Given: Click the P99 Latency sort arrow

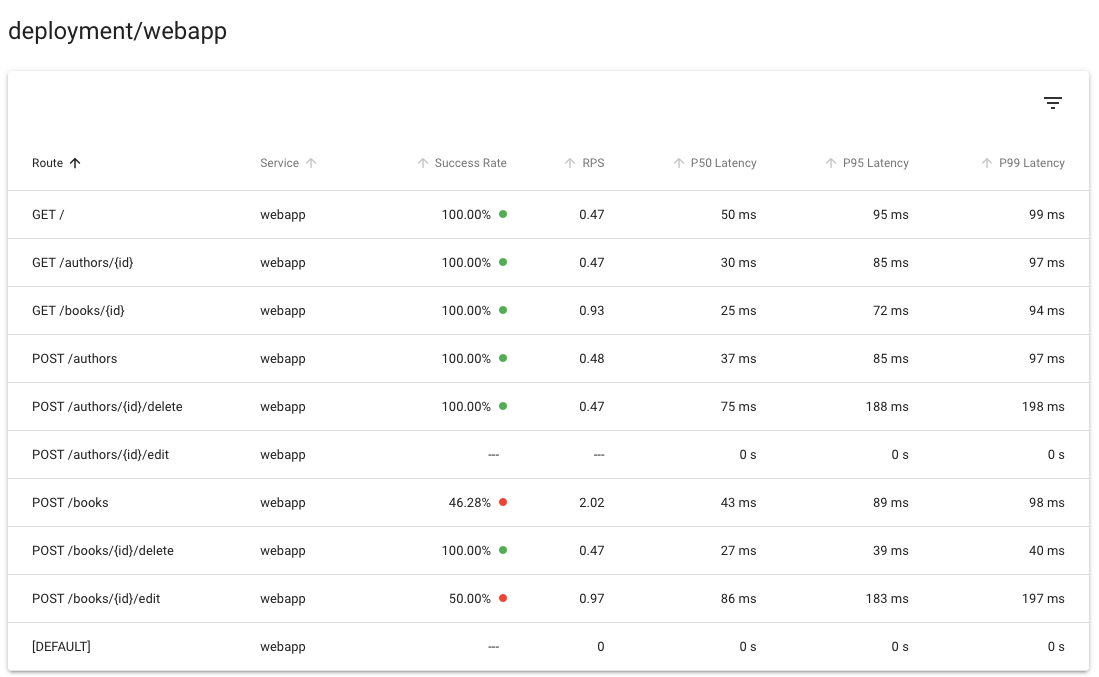Looking at the screenshot, I should click(986, 163).
